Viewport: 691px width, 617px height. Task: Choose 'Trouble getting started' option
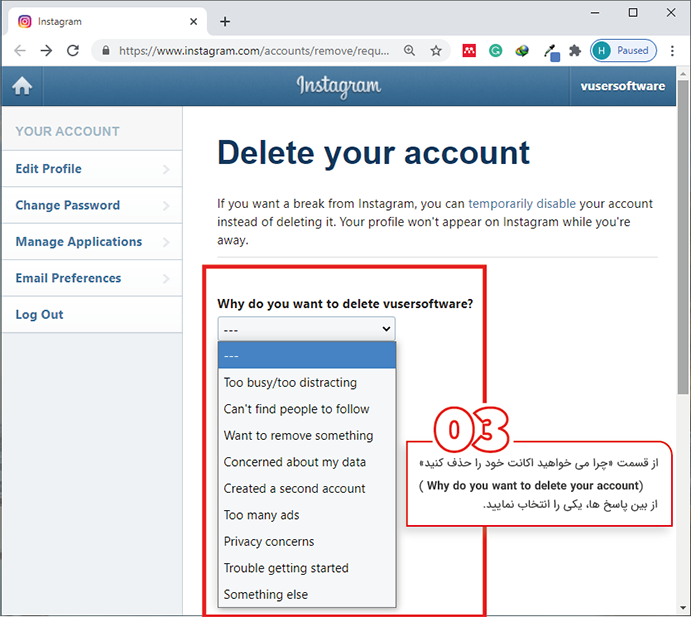[307, 568]
